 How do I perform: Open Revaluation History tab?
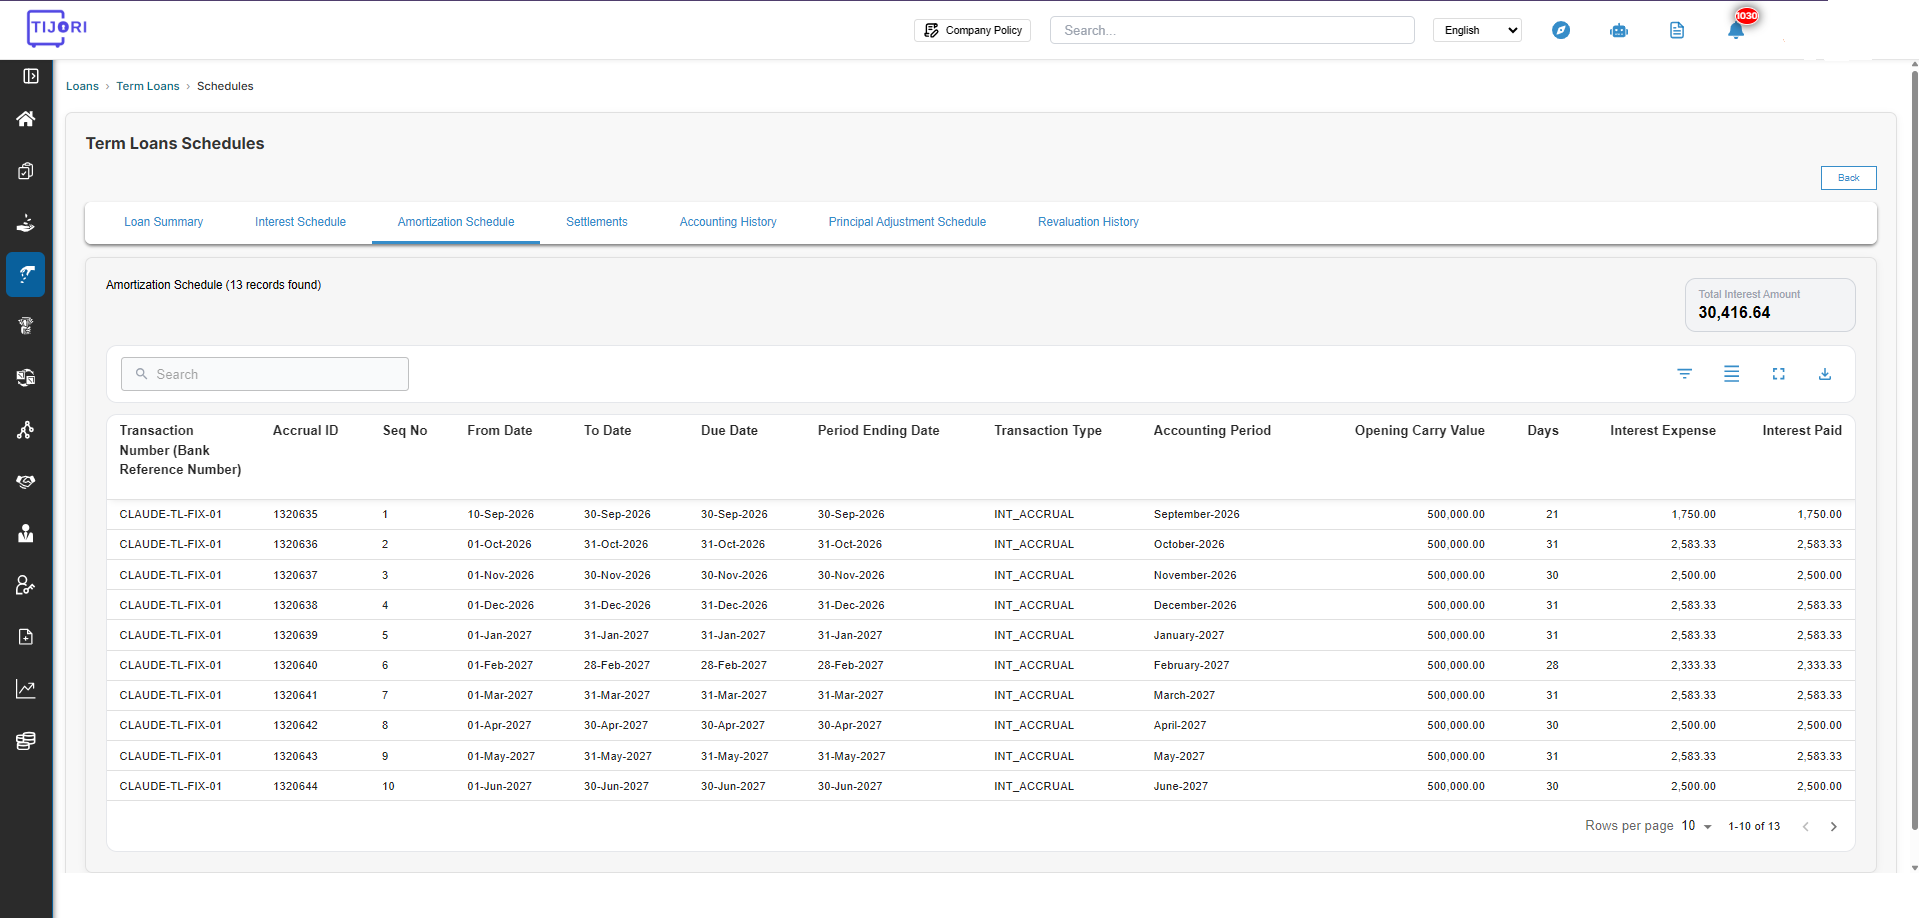tap(1088, 222)
